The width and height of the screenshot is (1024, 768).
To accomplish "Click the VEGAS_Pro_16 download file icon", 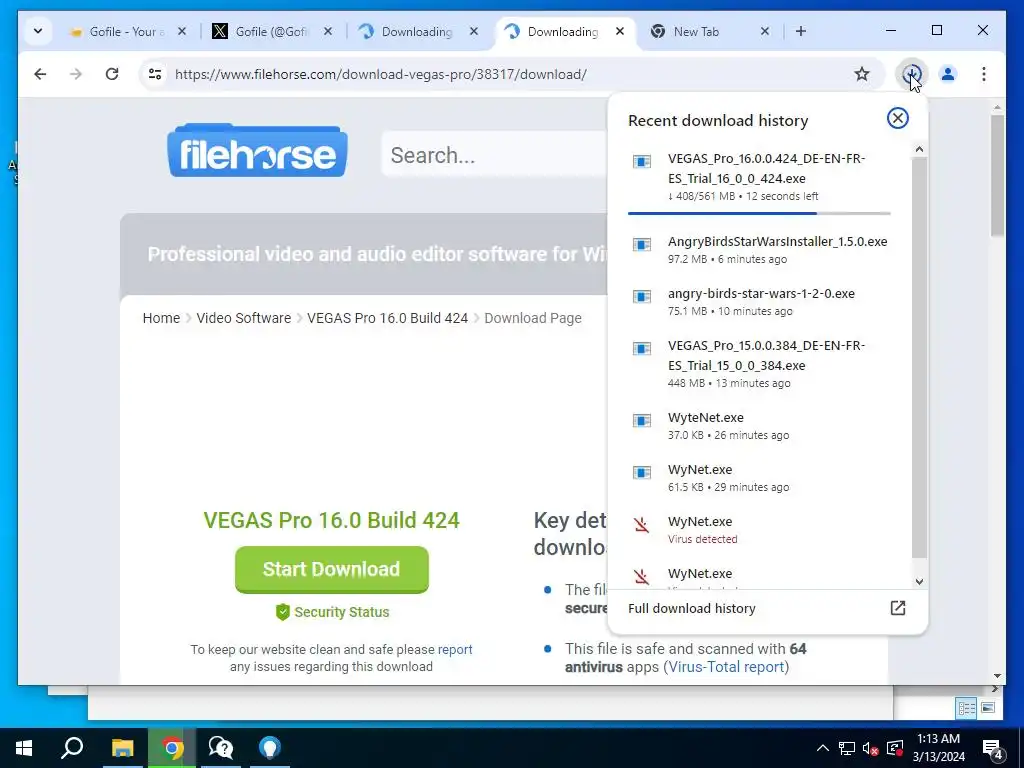I will pos(642,161).
